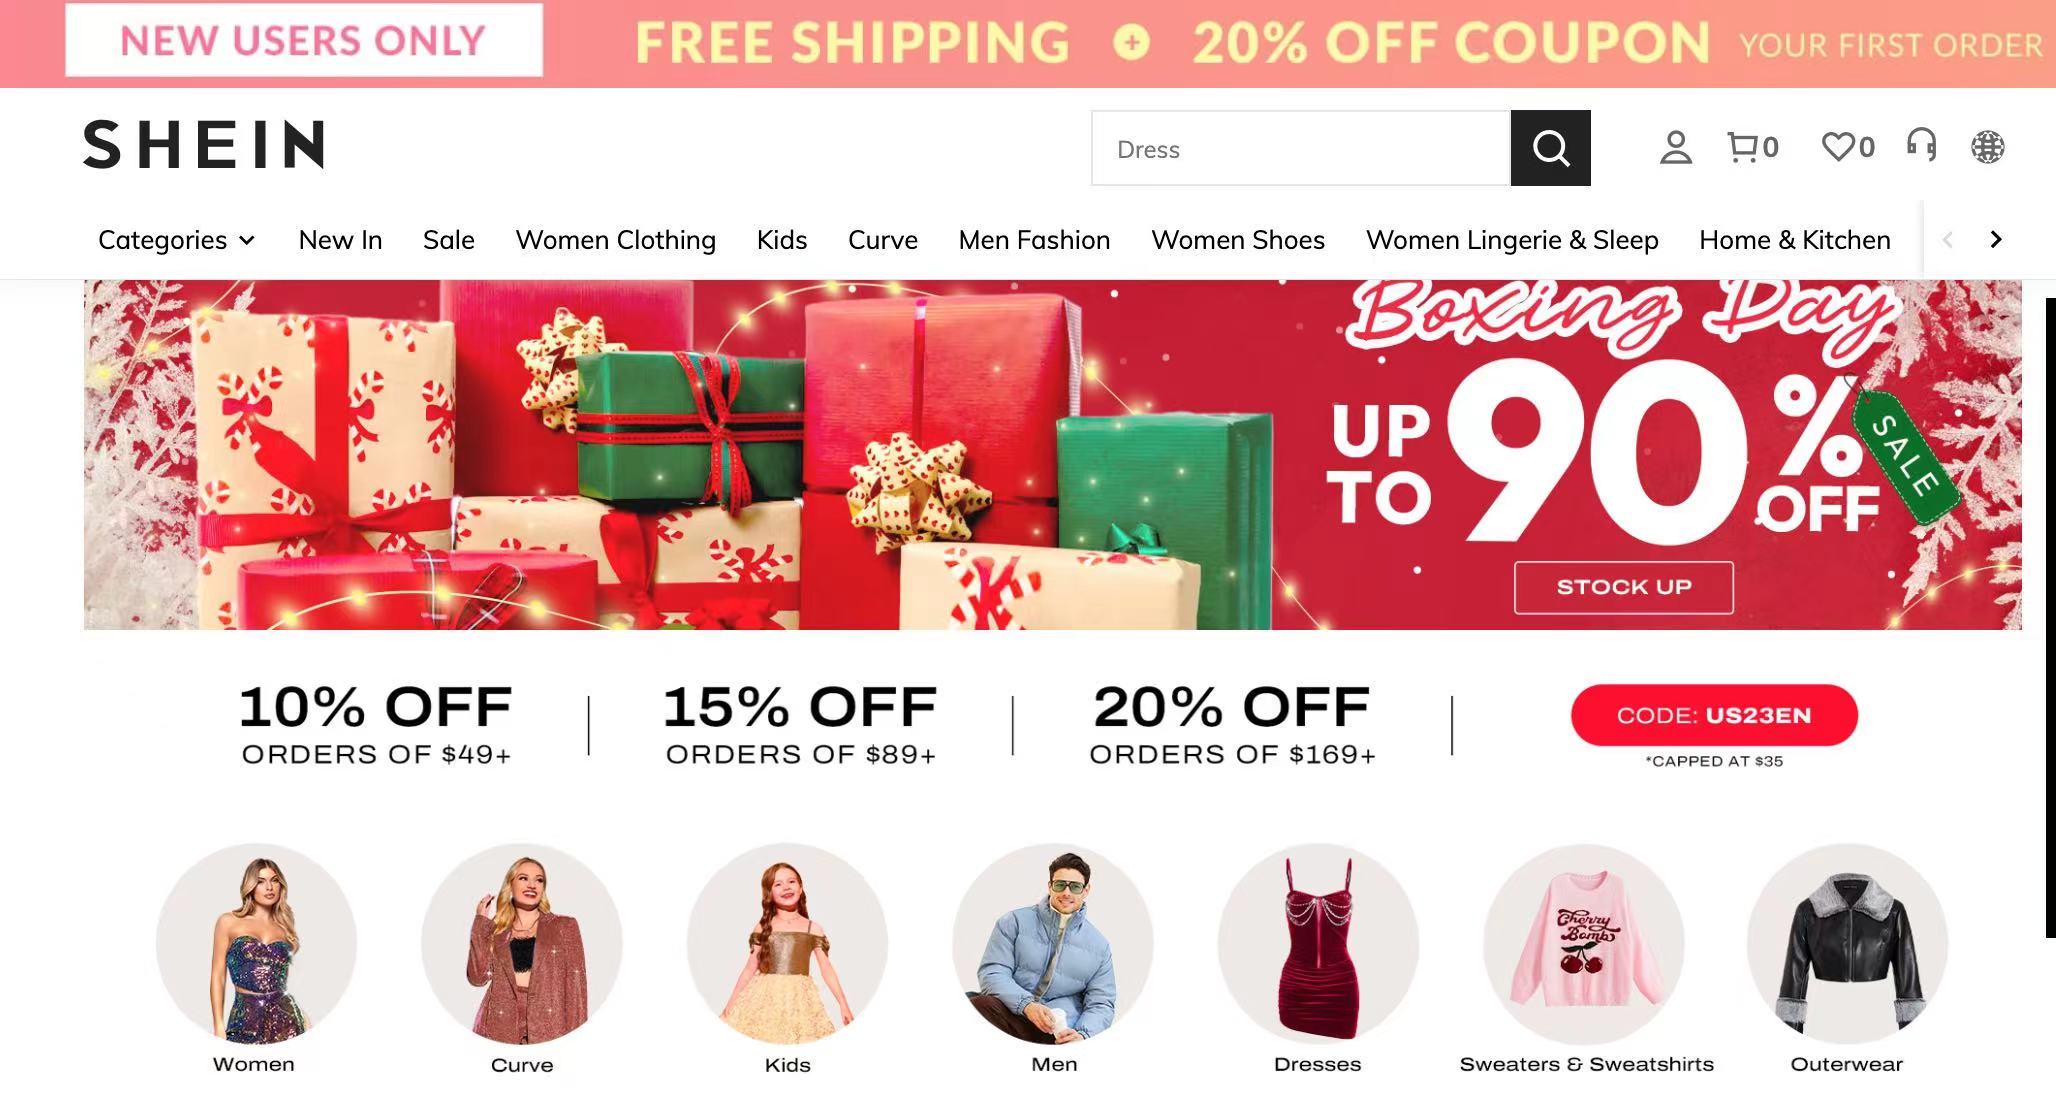Open customer support headset icon

pyautogui.click(x=1921, y=146)
